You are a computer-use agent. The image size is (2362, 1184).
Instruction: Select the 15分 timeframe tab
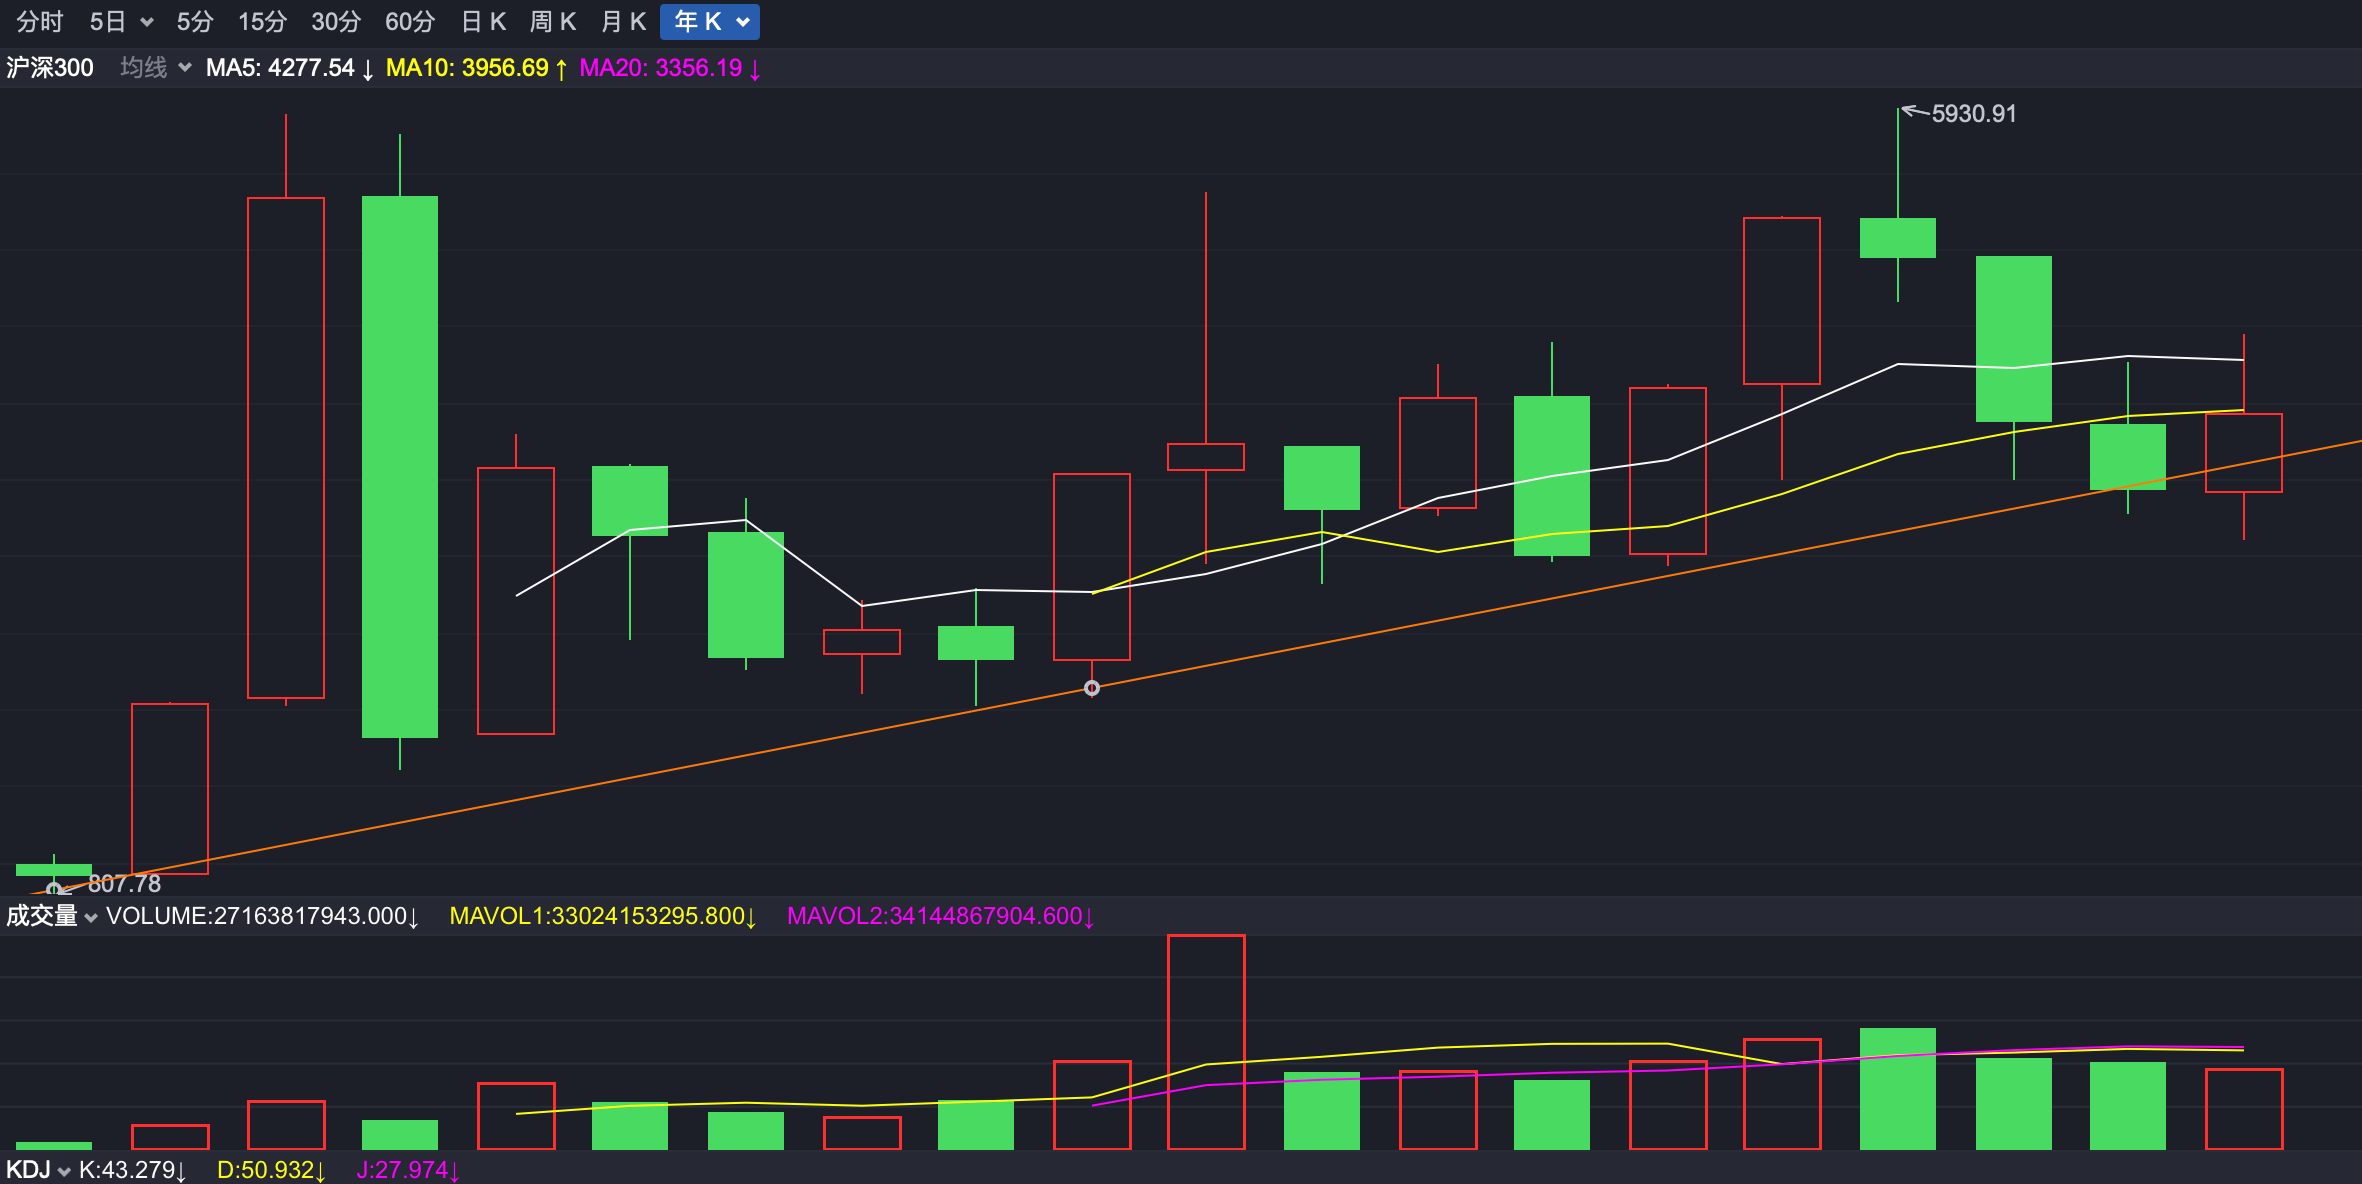pos(262,21)
